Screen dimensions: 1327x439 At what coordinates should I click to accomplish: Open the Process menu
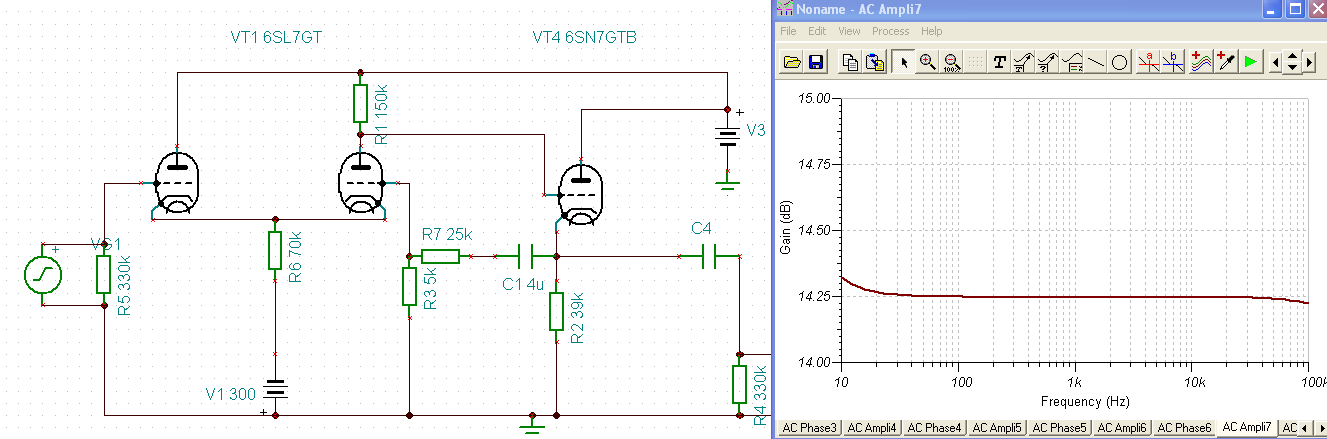tap(890, 31)
